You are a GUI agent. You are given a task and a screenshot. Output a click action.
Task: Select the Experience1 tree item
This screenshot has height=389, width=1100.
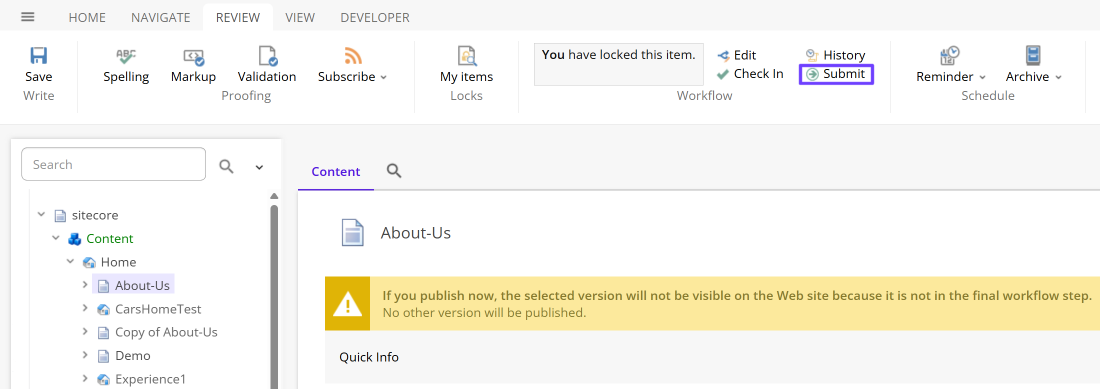coord(141,379)
